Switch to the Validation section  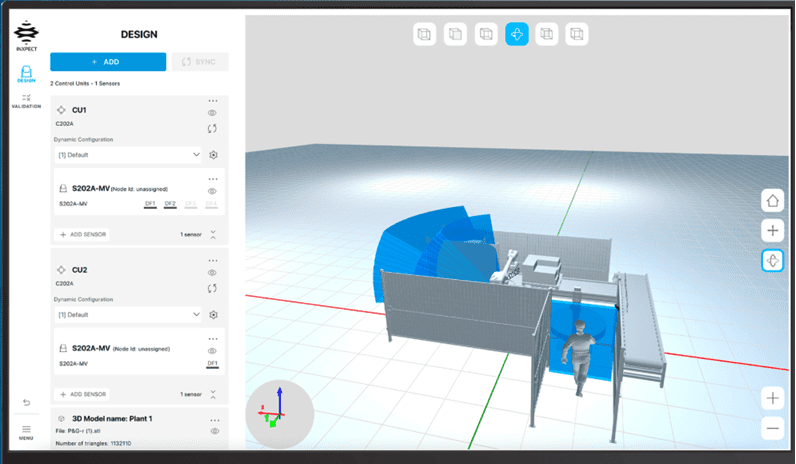click(x=26, y=101)
